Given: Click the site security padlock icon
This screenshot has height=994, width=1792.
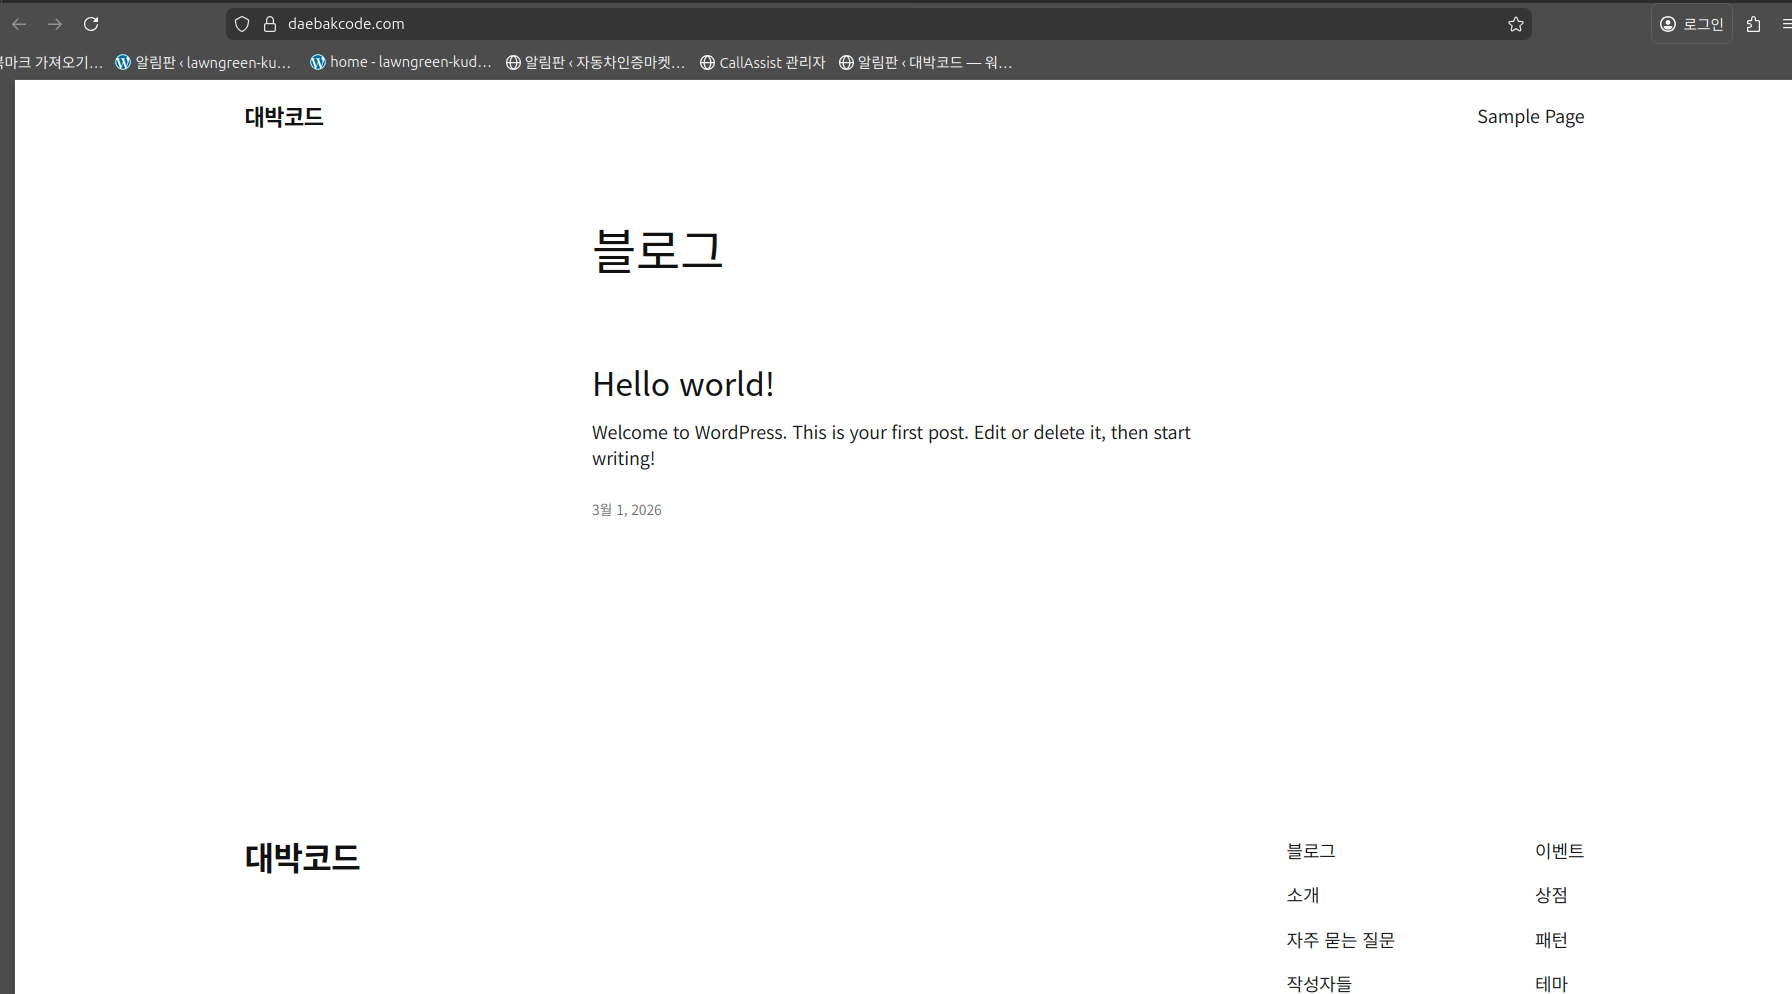Looking at the screenshot, I should 269,24.
